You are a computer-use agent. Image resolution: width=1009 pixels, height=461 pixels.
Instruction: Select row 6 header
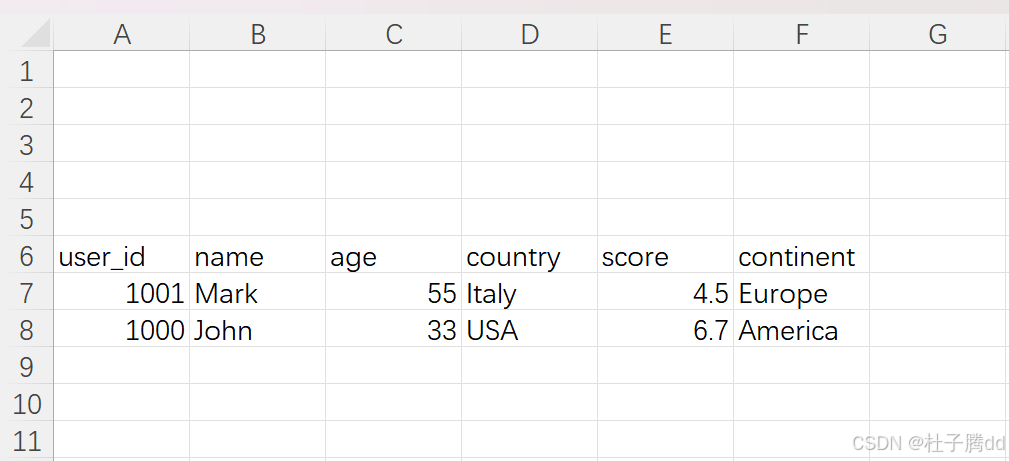26,256
